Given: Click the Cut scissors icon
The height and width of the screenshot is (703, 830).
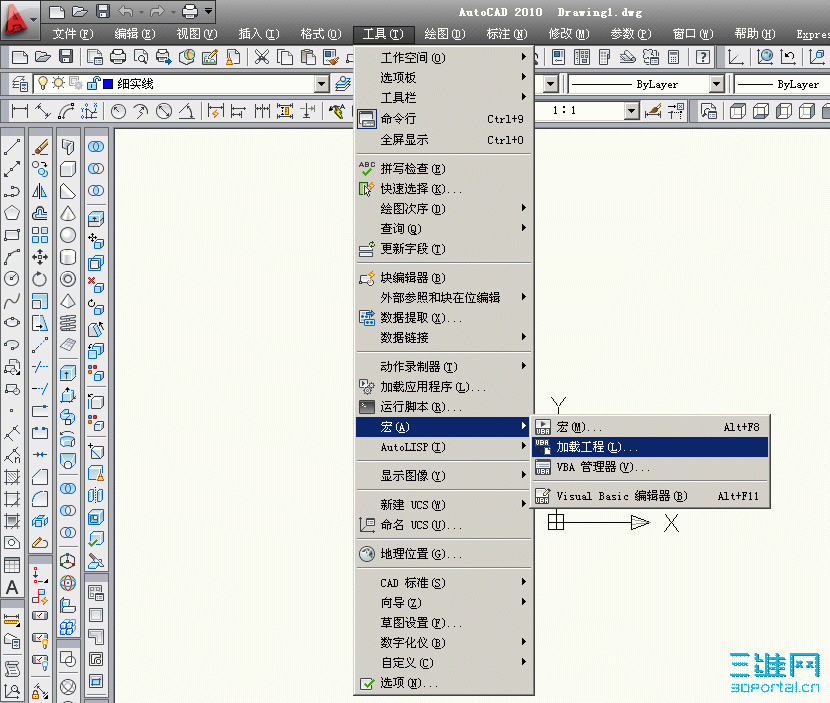Looking at the screenshot, I should tap(262, 57).
